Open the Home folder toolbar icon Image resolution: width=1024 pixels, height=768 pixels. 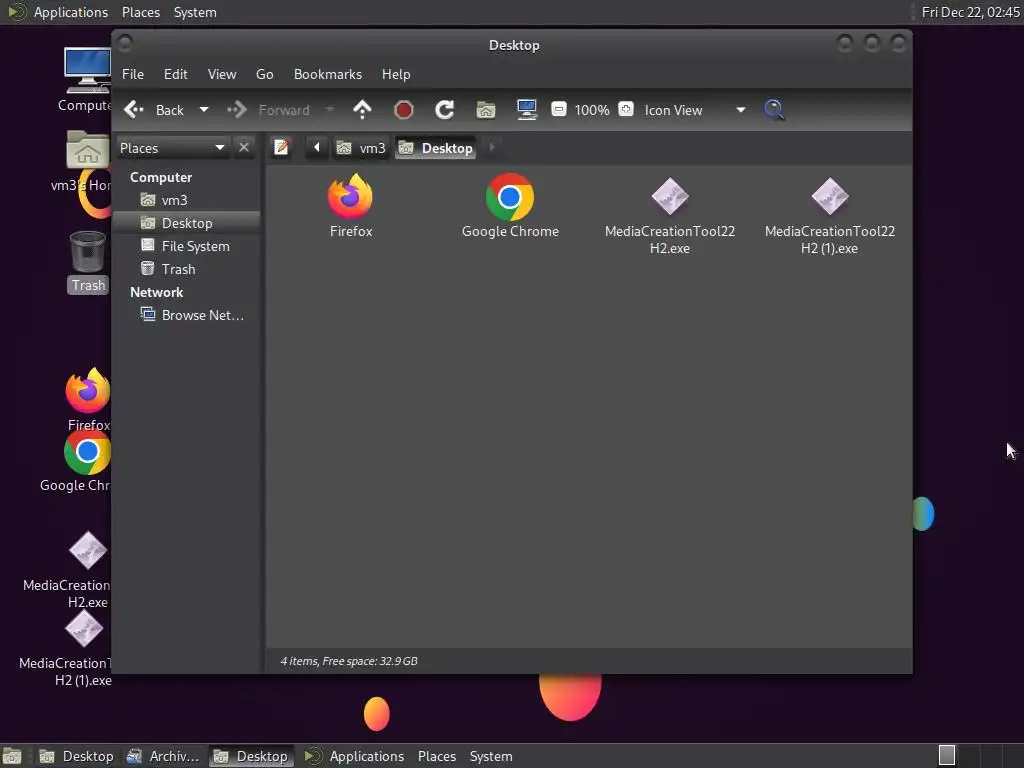click(486, 110)
